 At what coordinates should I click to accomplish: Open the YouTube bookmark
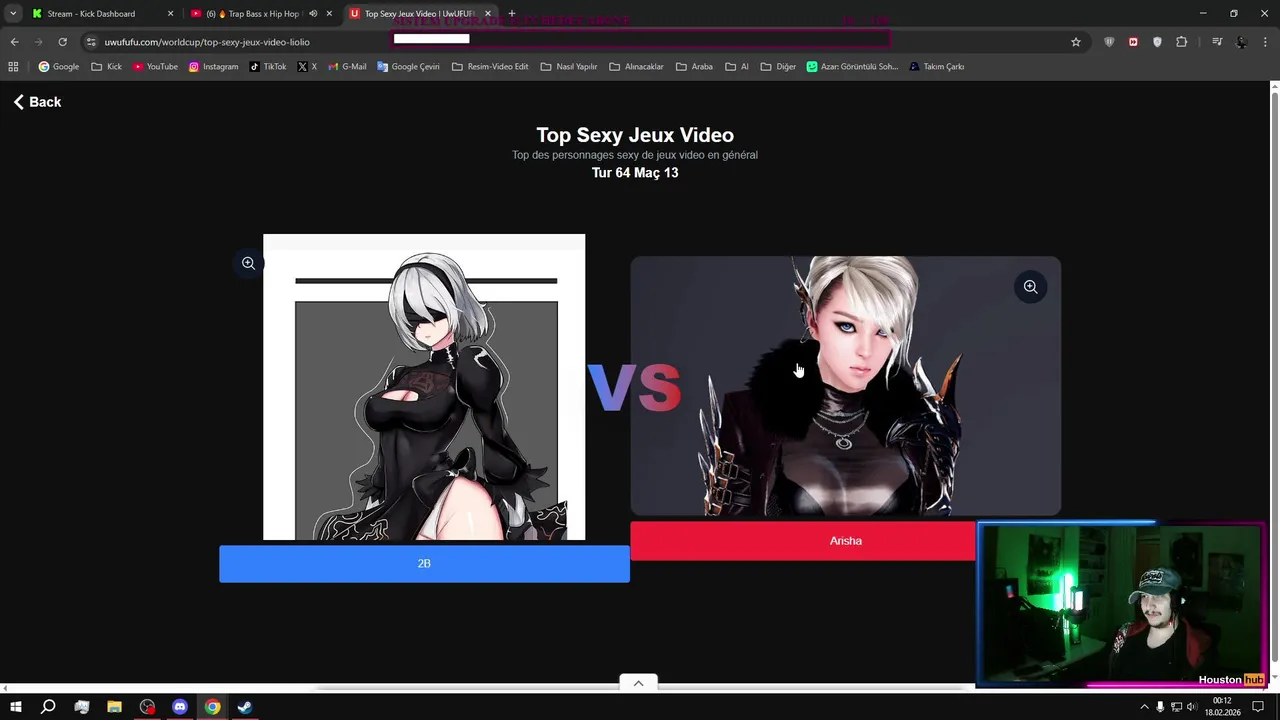(x=155, y=67)
